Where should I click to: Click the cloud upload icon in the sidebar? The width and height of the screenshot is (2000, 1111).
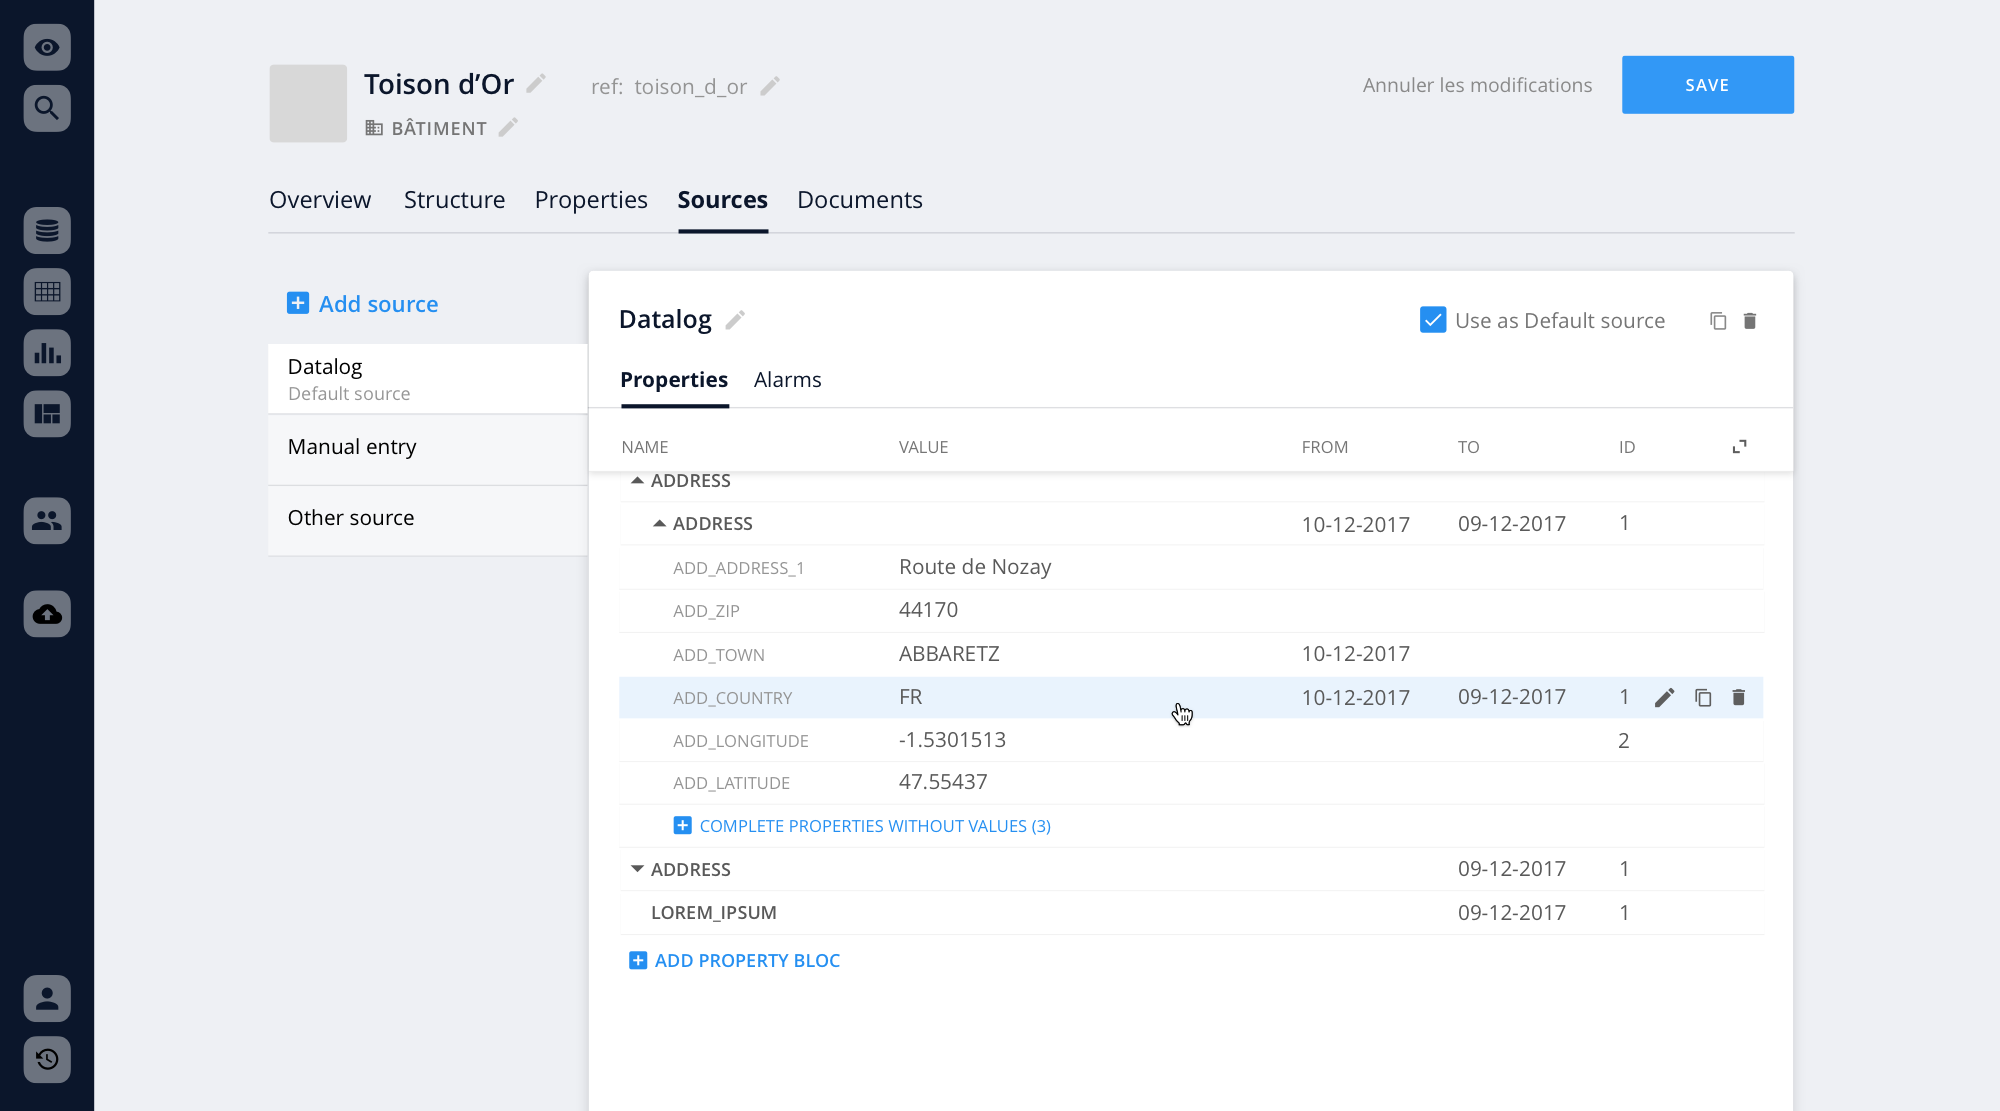(47, 614)
